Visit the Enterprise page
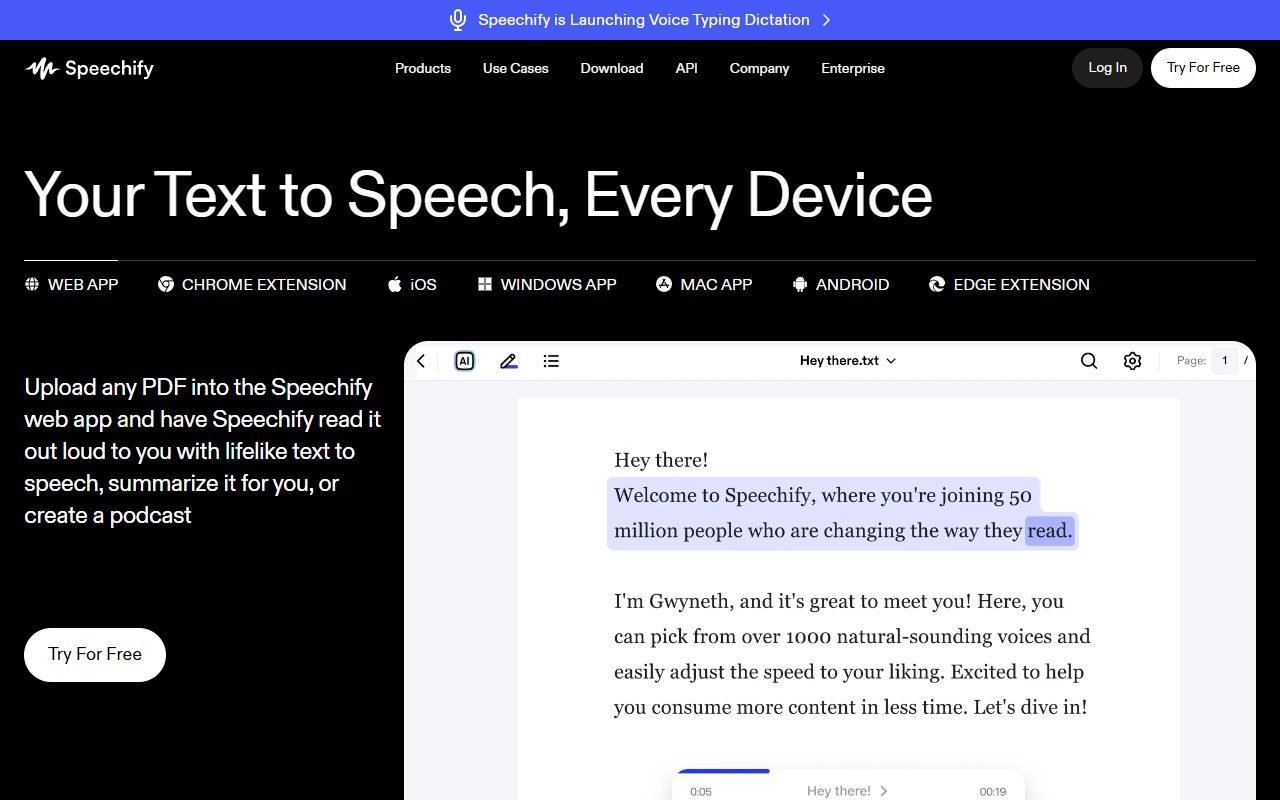 [x=853, y=68]
